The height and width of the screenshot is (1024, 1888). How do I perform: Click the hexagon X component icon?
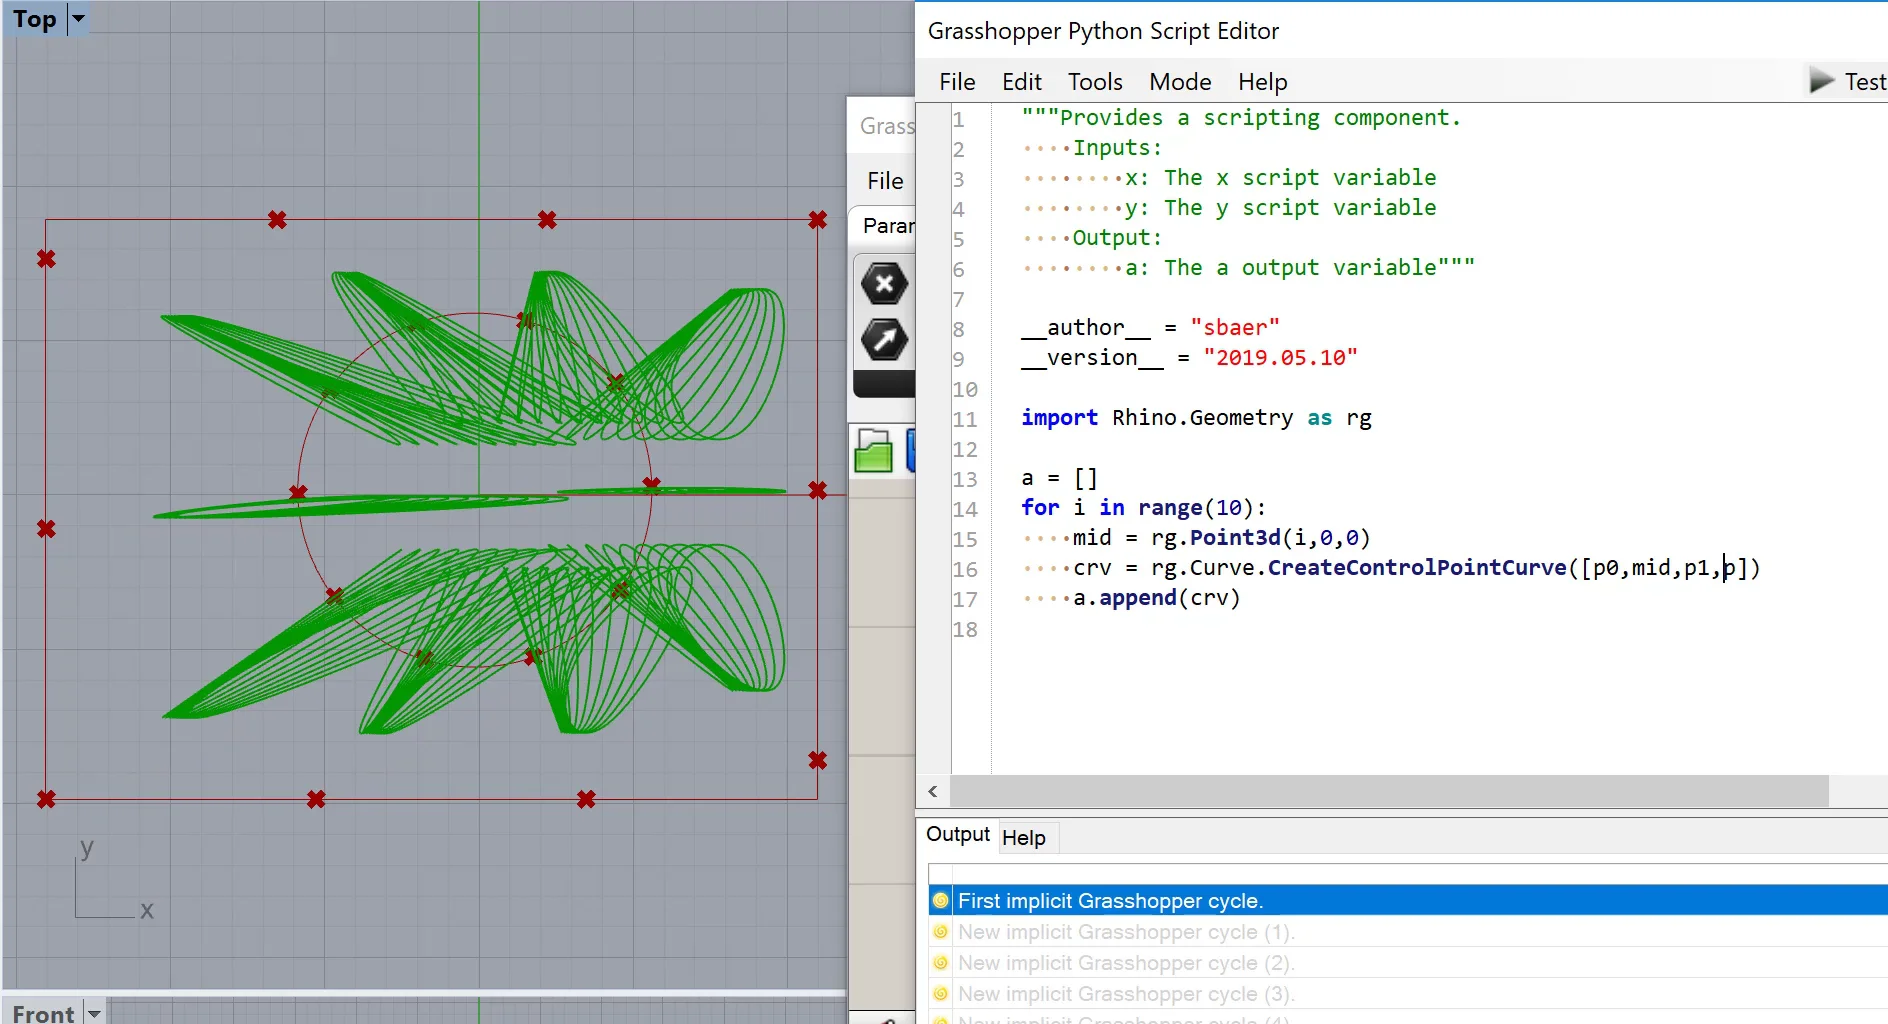tap(884, 284)
